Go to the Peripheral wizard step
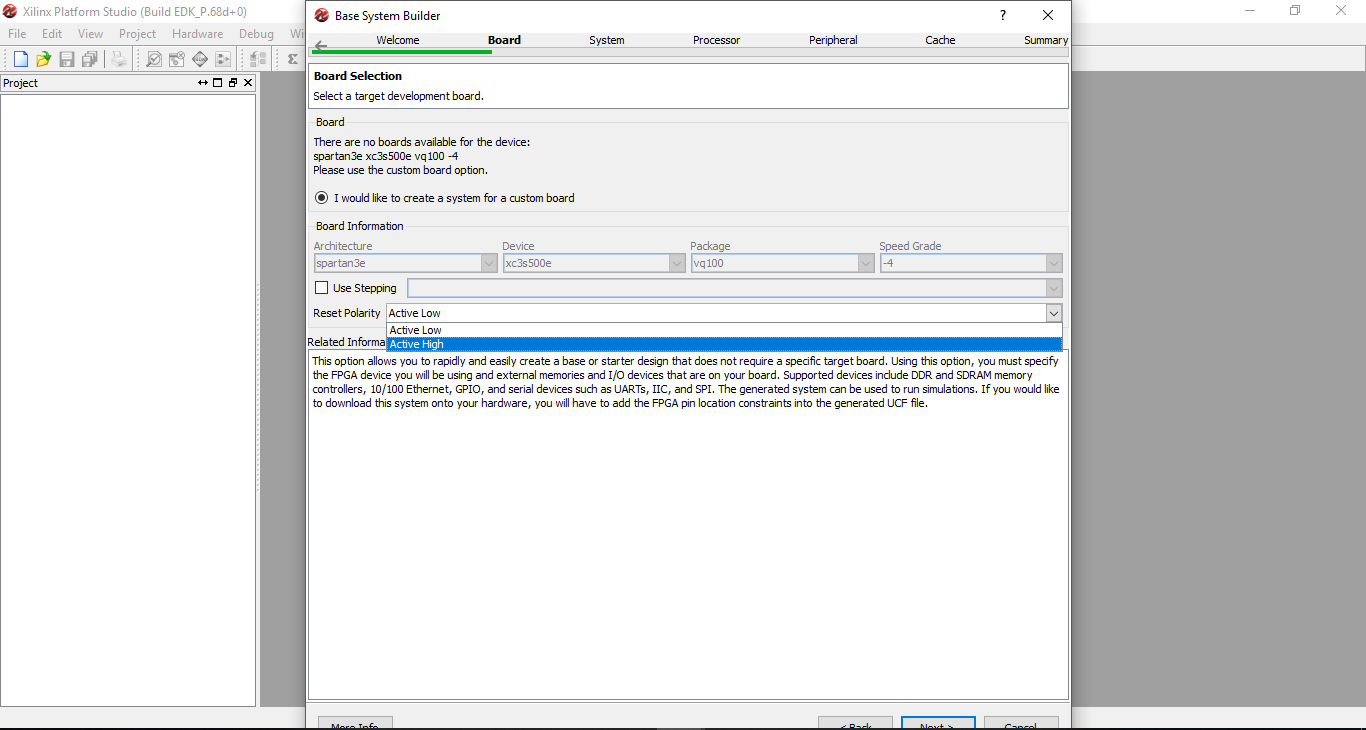The width and height of the screenshot is (1366, 730). click(833, 40)
